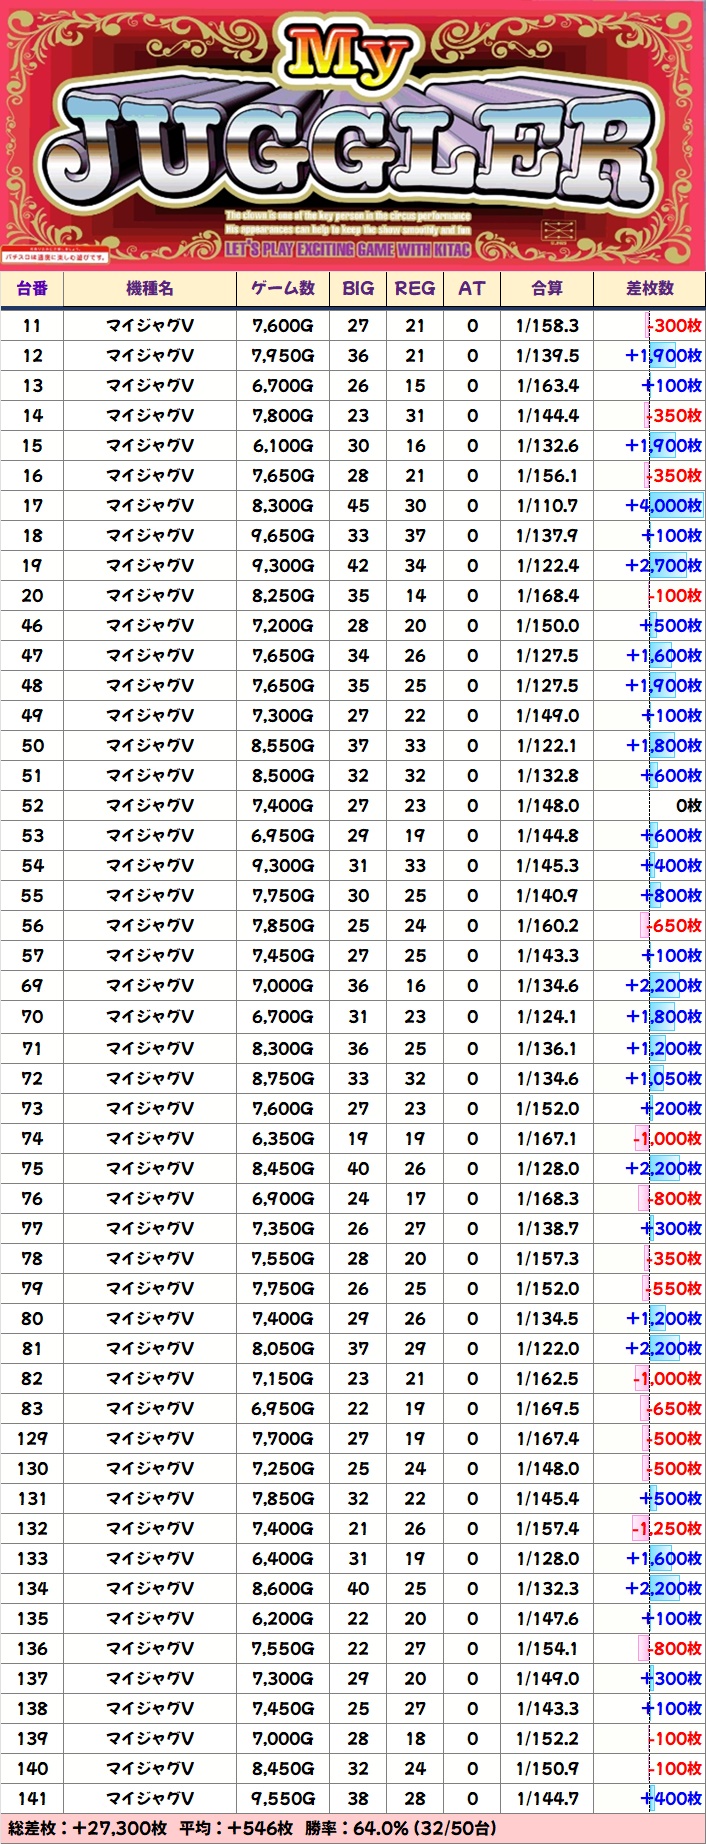Select machine number 83 cell
Viewport: 706px width, 1844px height.
[x=32, y=1408]
